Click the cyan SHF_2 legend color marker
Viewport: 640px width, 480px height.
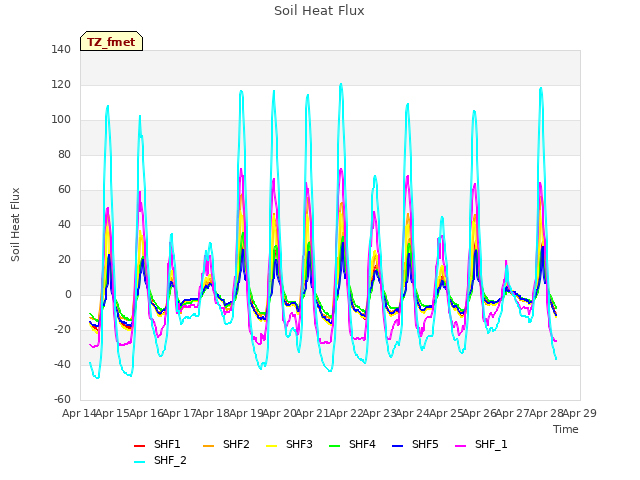pyautogui.click(x=140, y=462)
